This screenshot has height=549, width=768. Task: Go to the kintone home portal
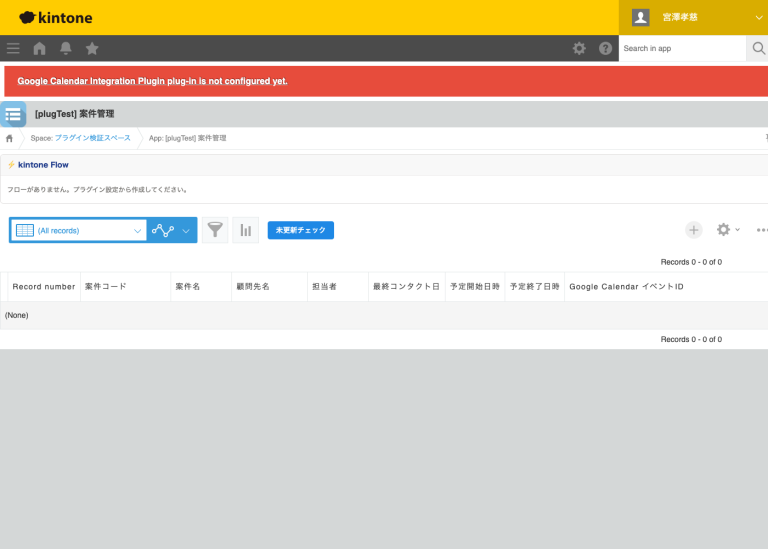(x=40, y=48)
